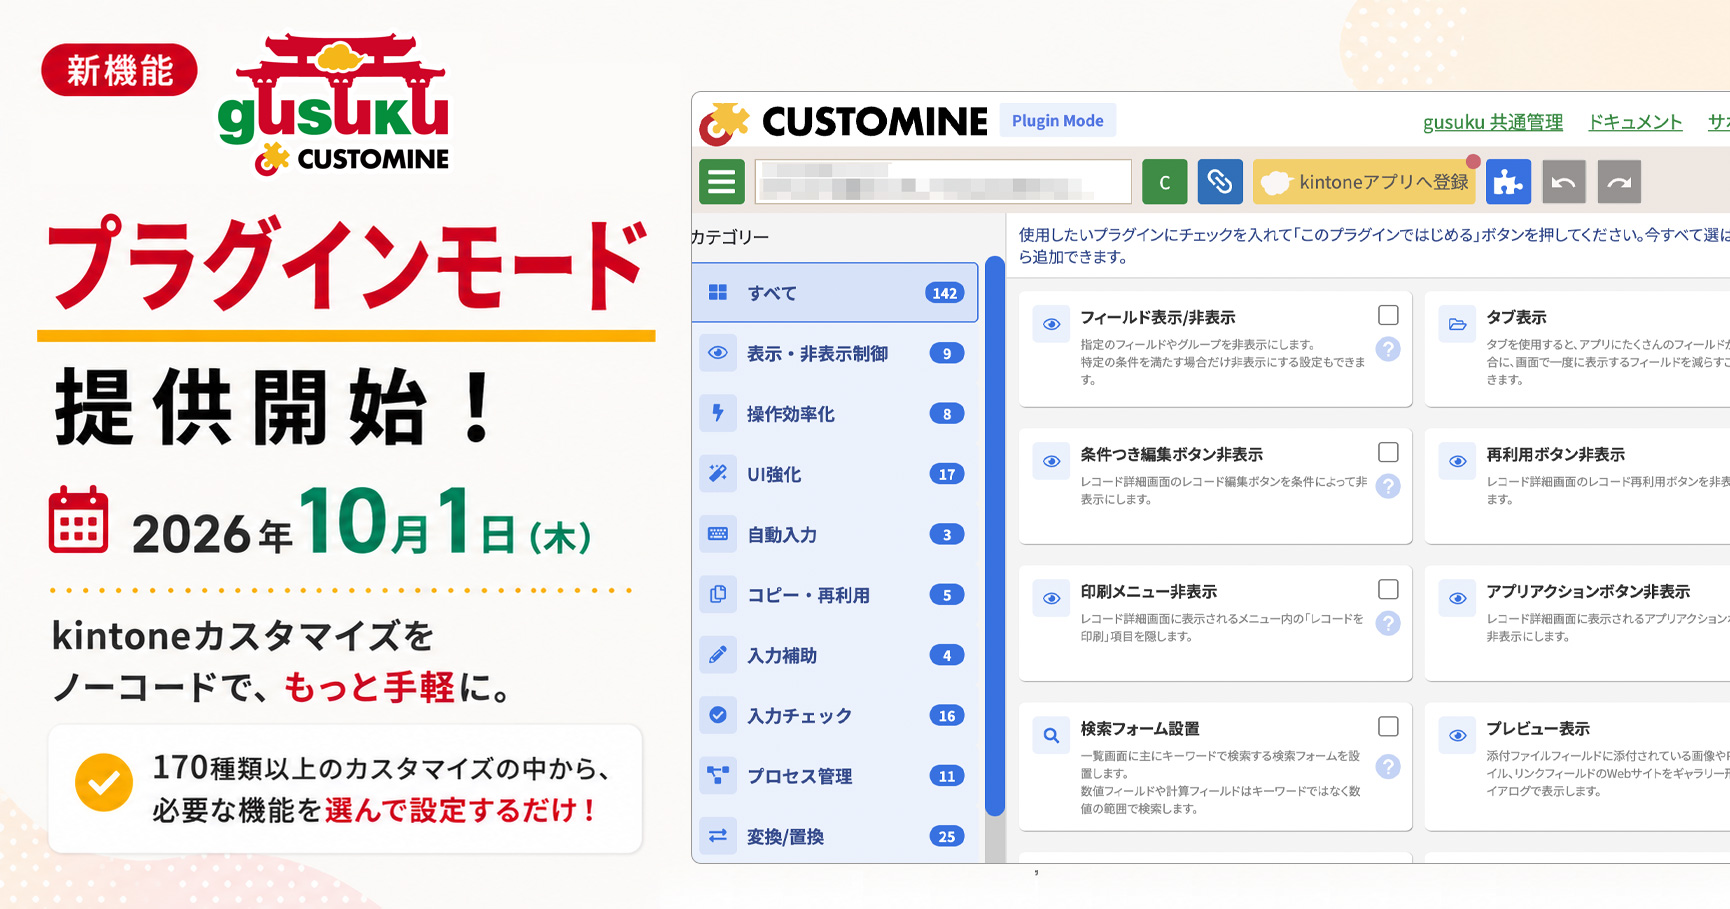Check the 検索フォーム設置 checkbox
Screen dimensions: 1730x909
pos(1388,726)
